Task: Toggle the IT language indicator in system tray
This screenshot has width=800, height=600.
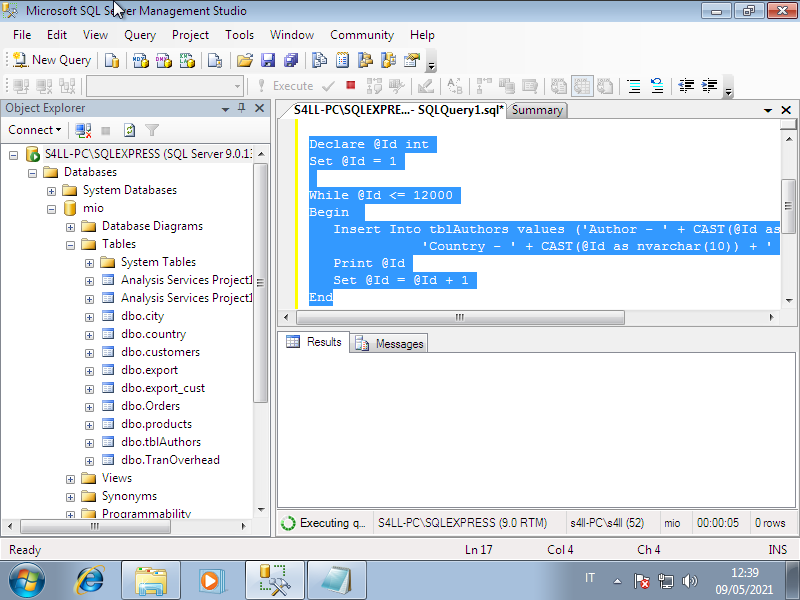Action: (x=590, y=578)
